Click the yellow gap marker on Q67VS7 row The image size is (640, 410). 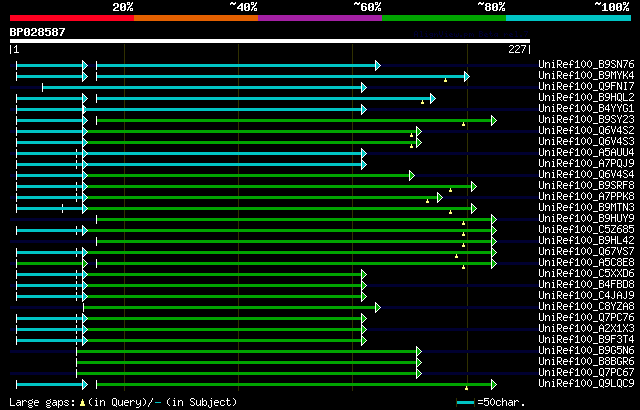(456, 256)
